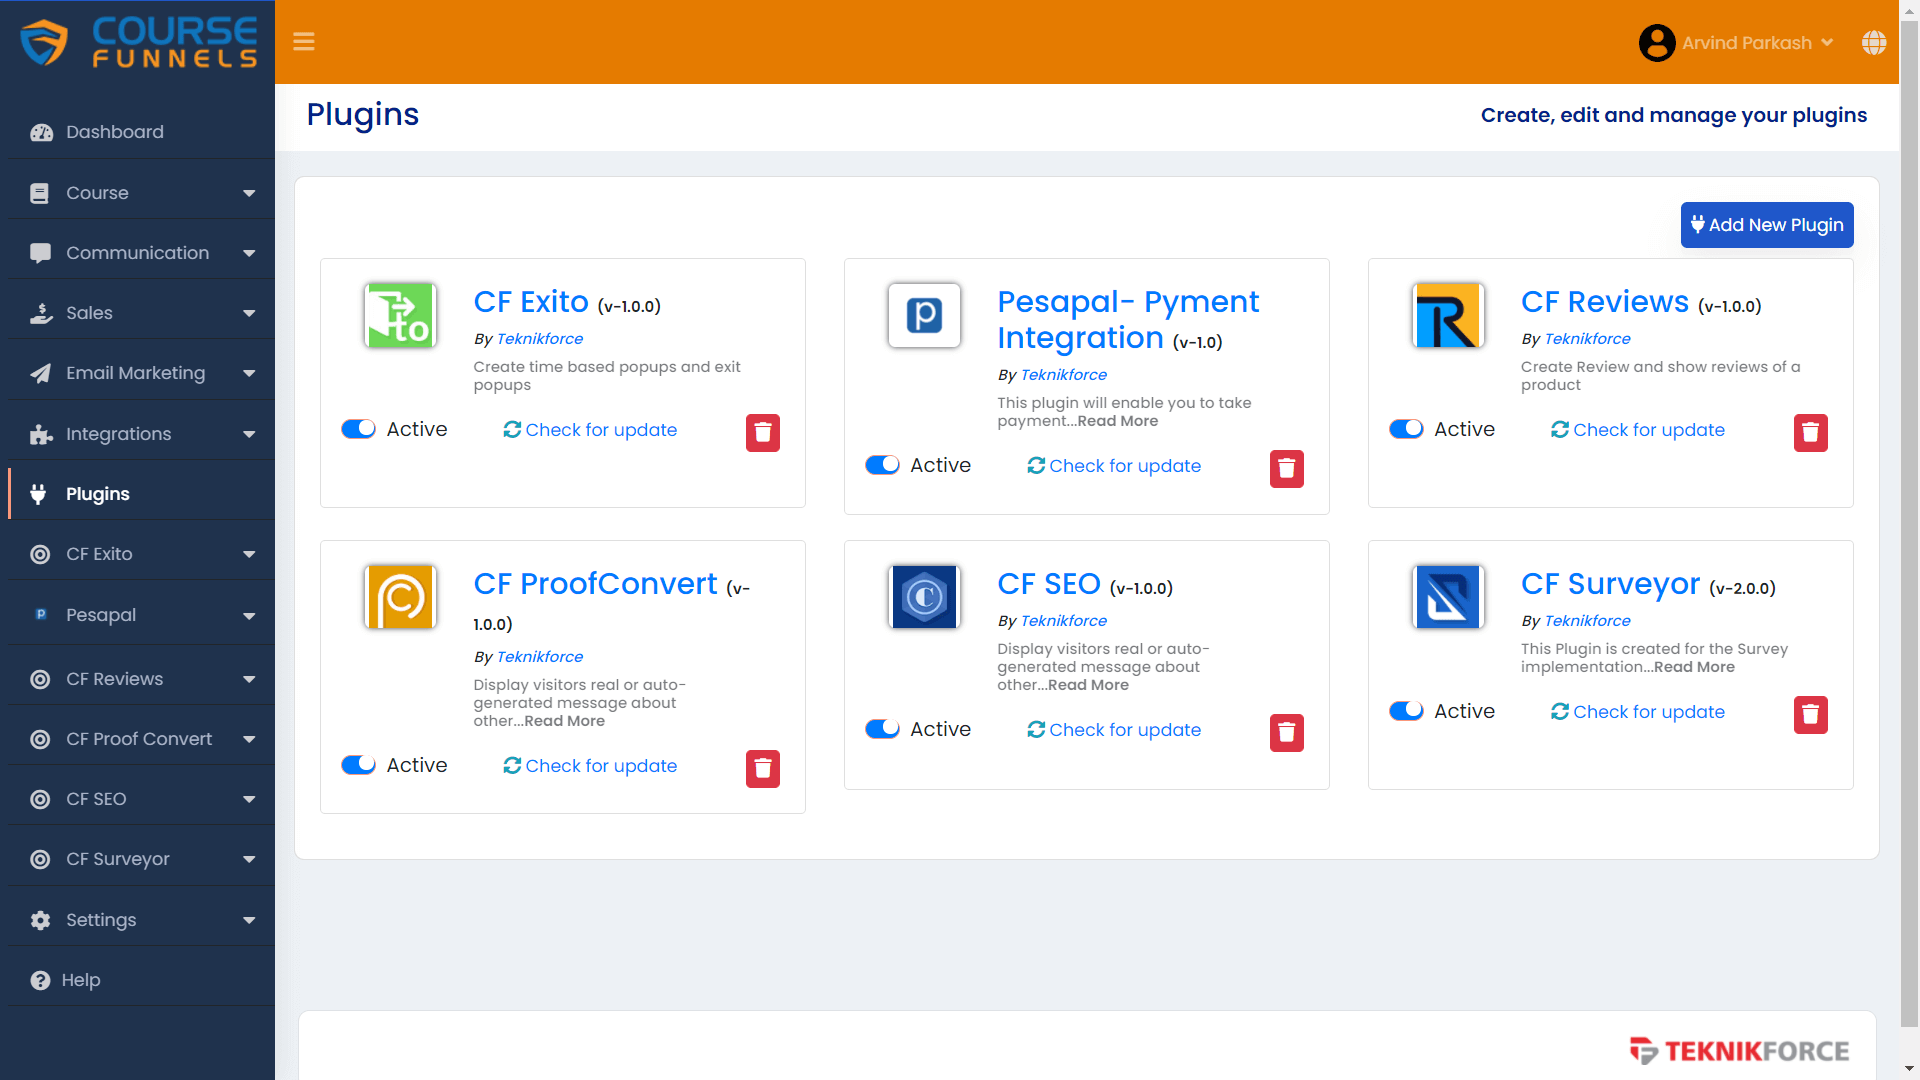Click the Email Marketing paper plane icon
The width and height of the screenshot is (1920, 1080).
[40, 373]
